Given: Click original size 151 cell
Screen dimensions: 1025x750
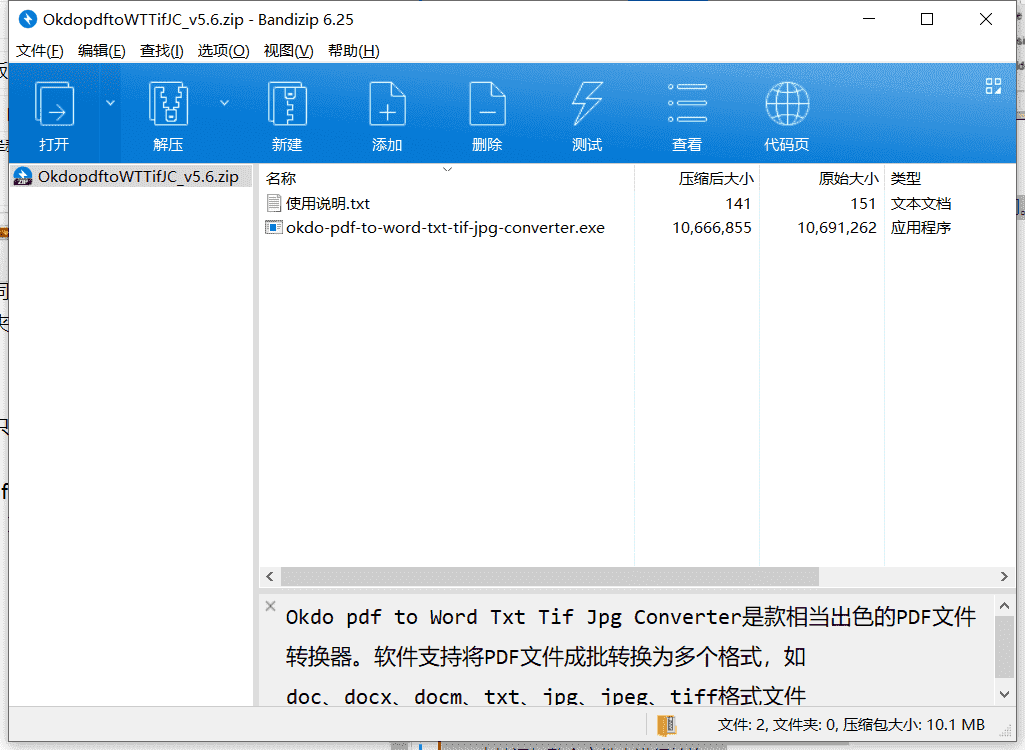Looking at the screenshot, I should tap(863, 203).
